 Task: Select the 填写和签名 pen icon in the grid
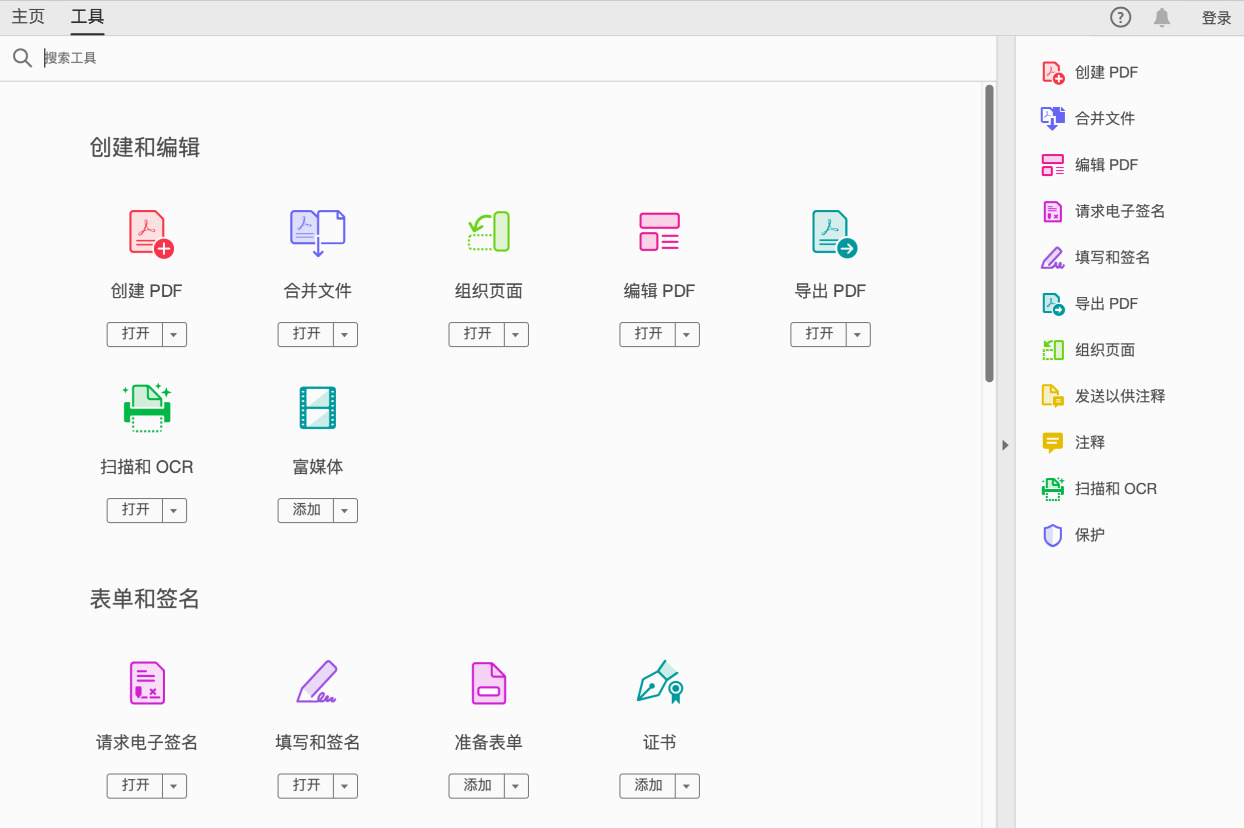pos(318,683)
